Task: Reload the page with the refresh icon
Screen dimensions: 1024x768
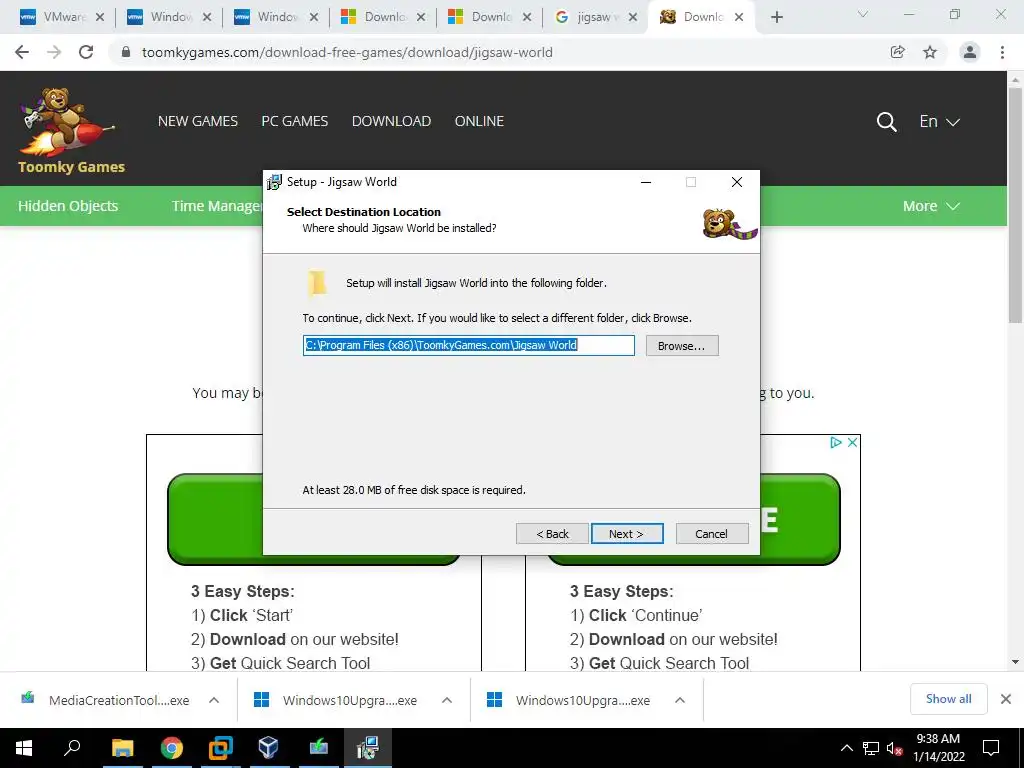Action: [x=86, y=52]
